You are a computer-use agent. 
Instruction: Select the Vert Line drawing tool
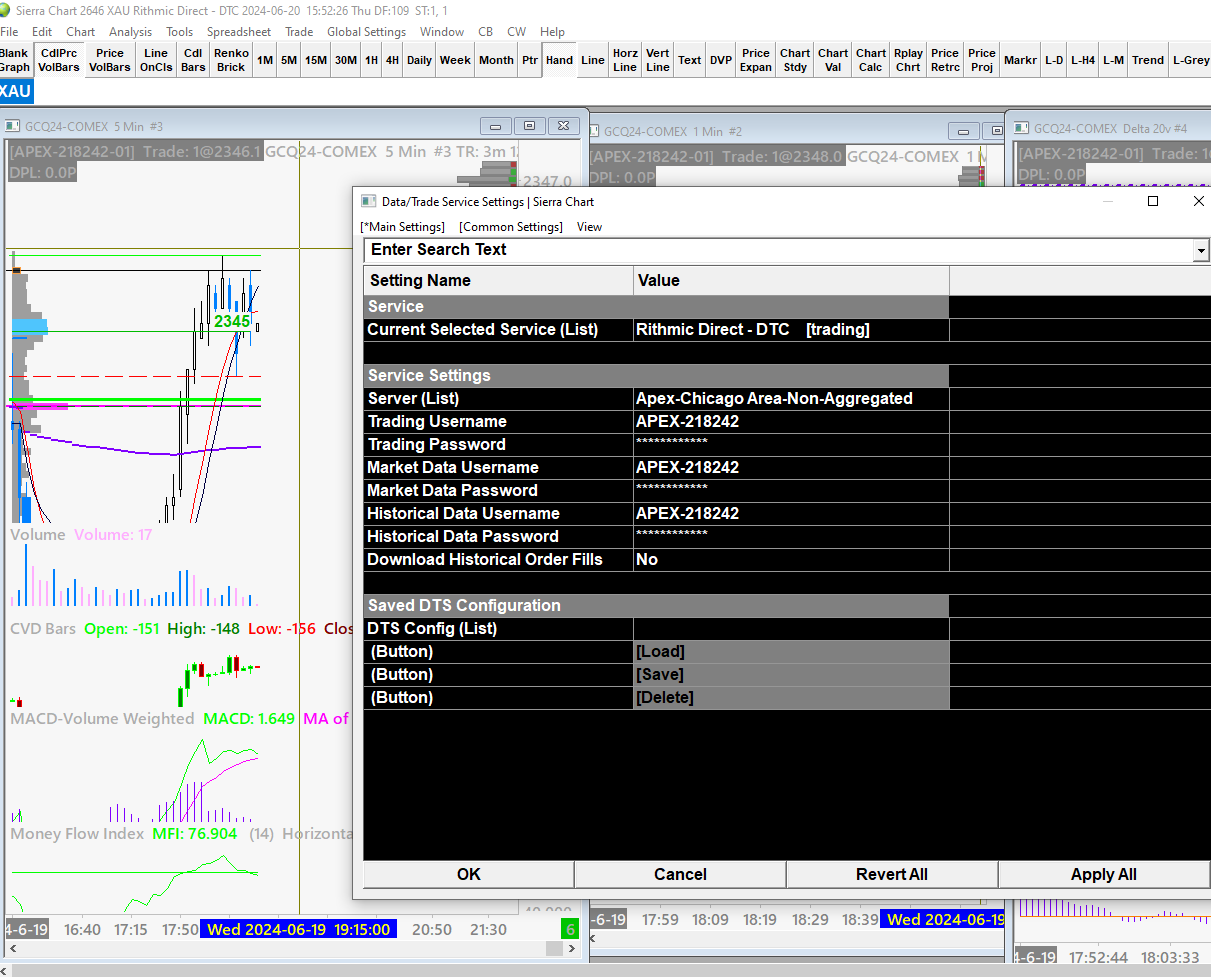657,60
